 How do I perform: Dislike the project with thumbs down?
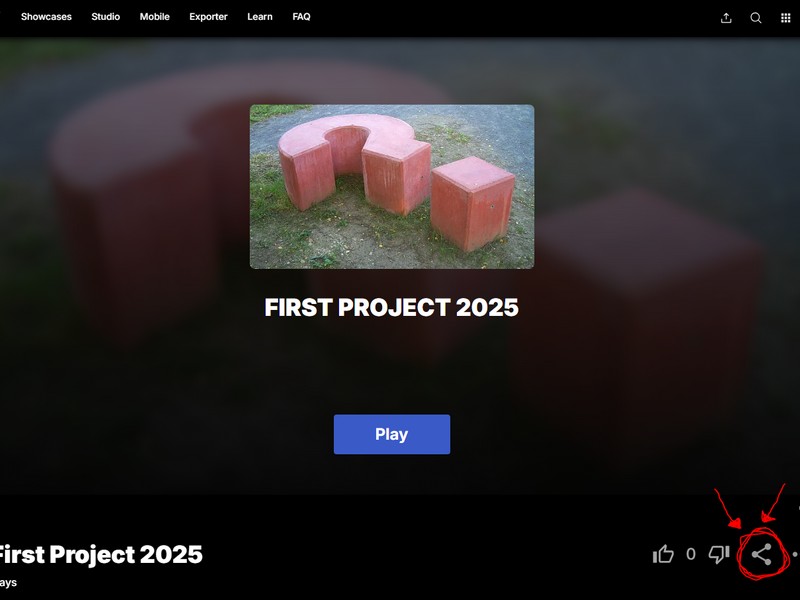point(719,554)
